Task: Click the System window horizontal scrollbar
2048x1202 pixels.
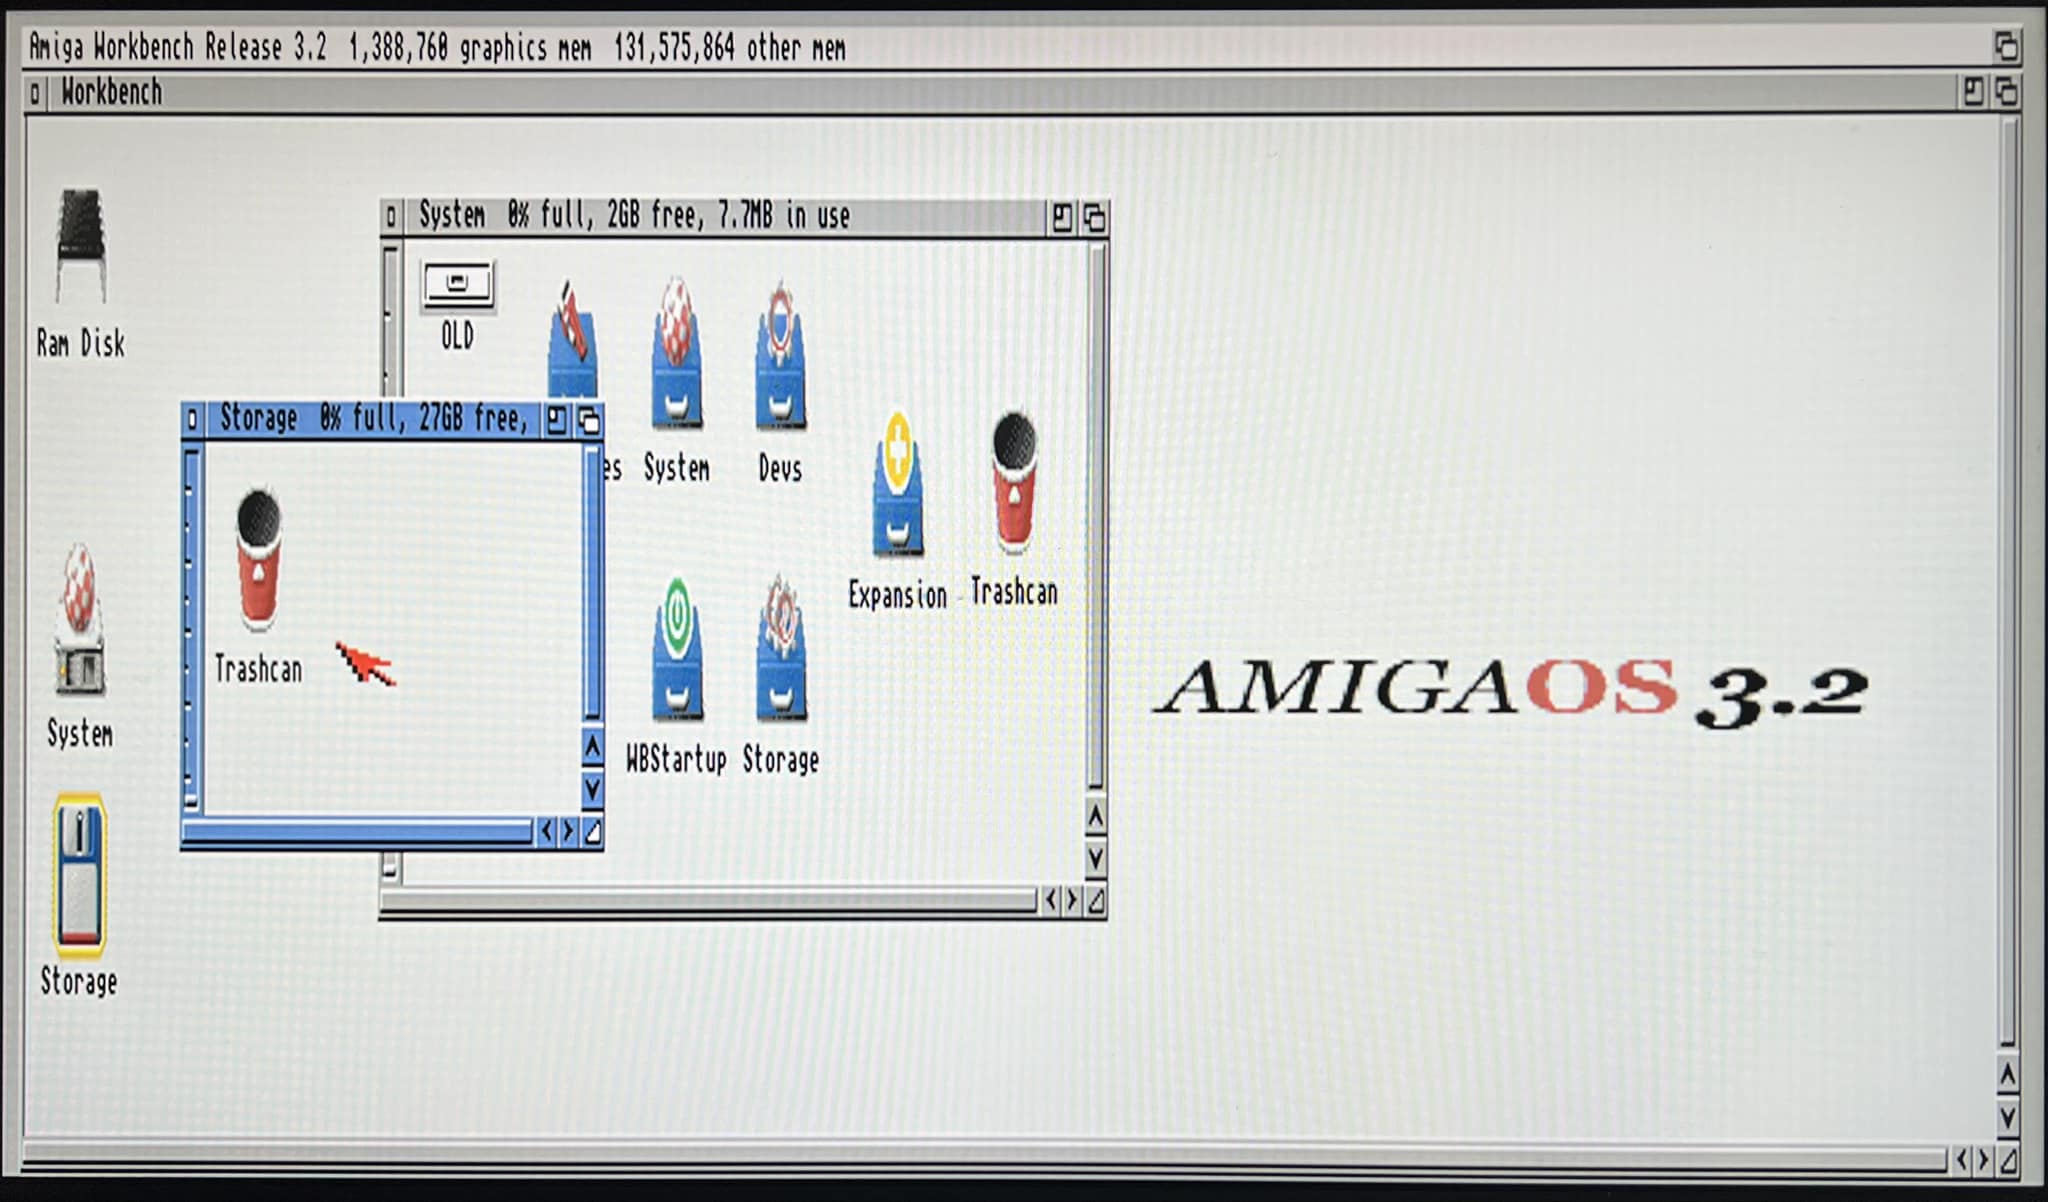Action: click(x=710, y=901)
